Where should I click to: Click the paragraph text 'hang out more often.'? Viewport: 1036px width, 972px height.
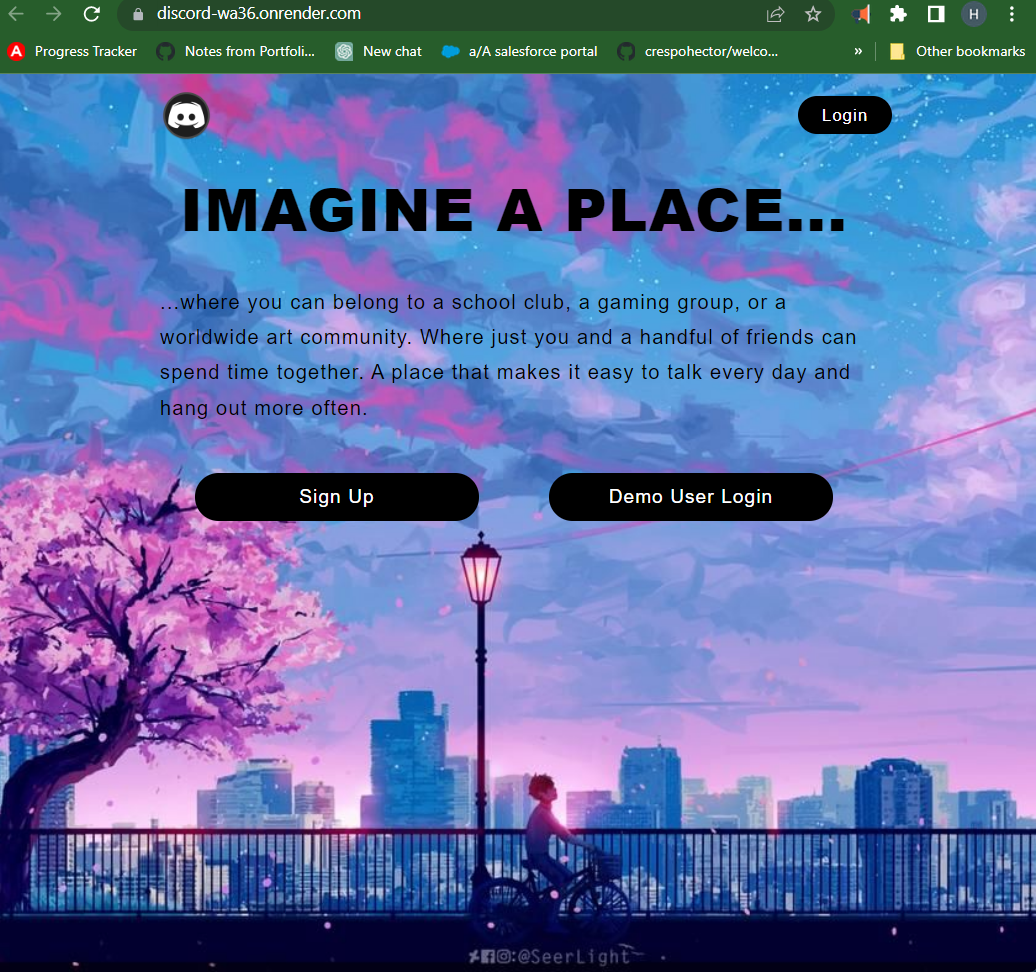(264, 408)
